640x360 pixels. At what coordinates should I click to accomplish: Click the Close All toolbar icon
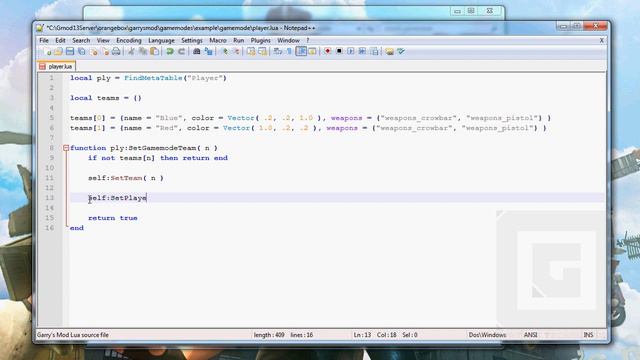105,51
